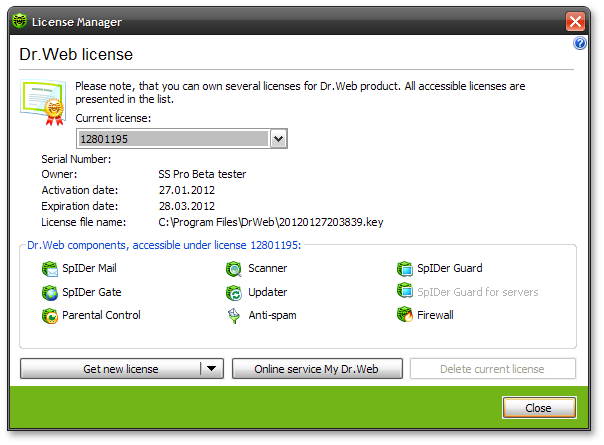Click the Scanner magnifier icon
The height and width of the screenshot is (445, 604).
pyautogui.click(x=234, y=269)
